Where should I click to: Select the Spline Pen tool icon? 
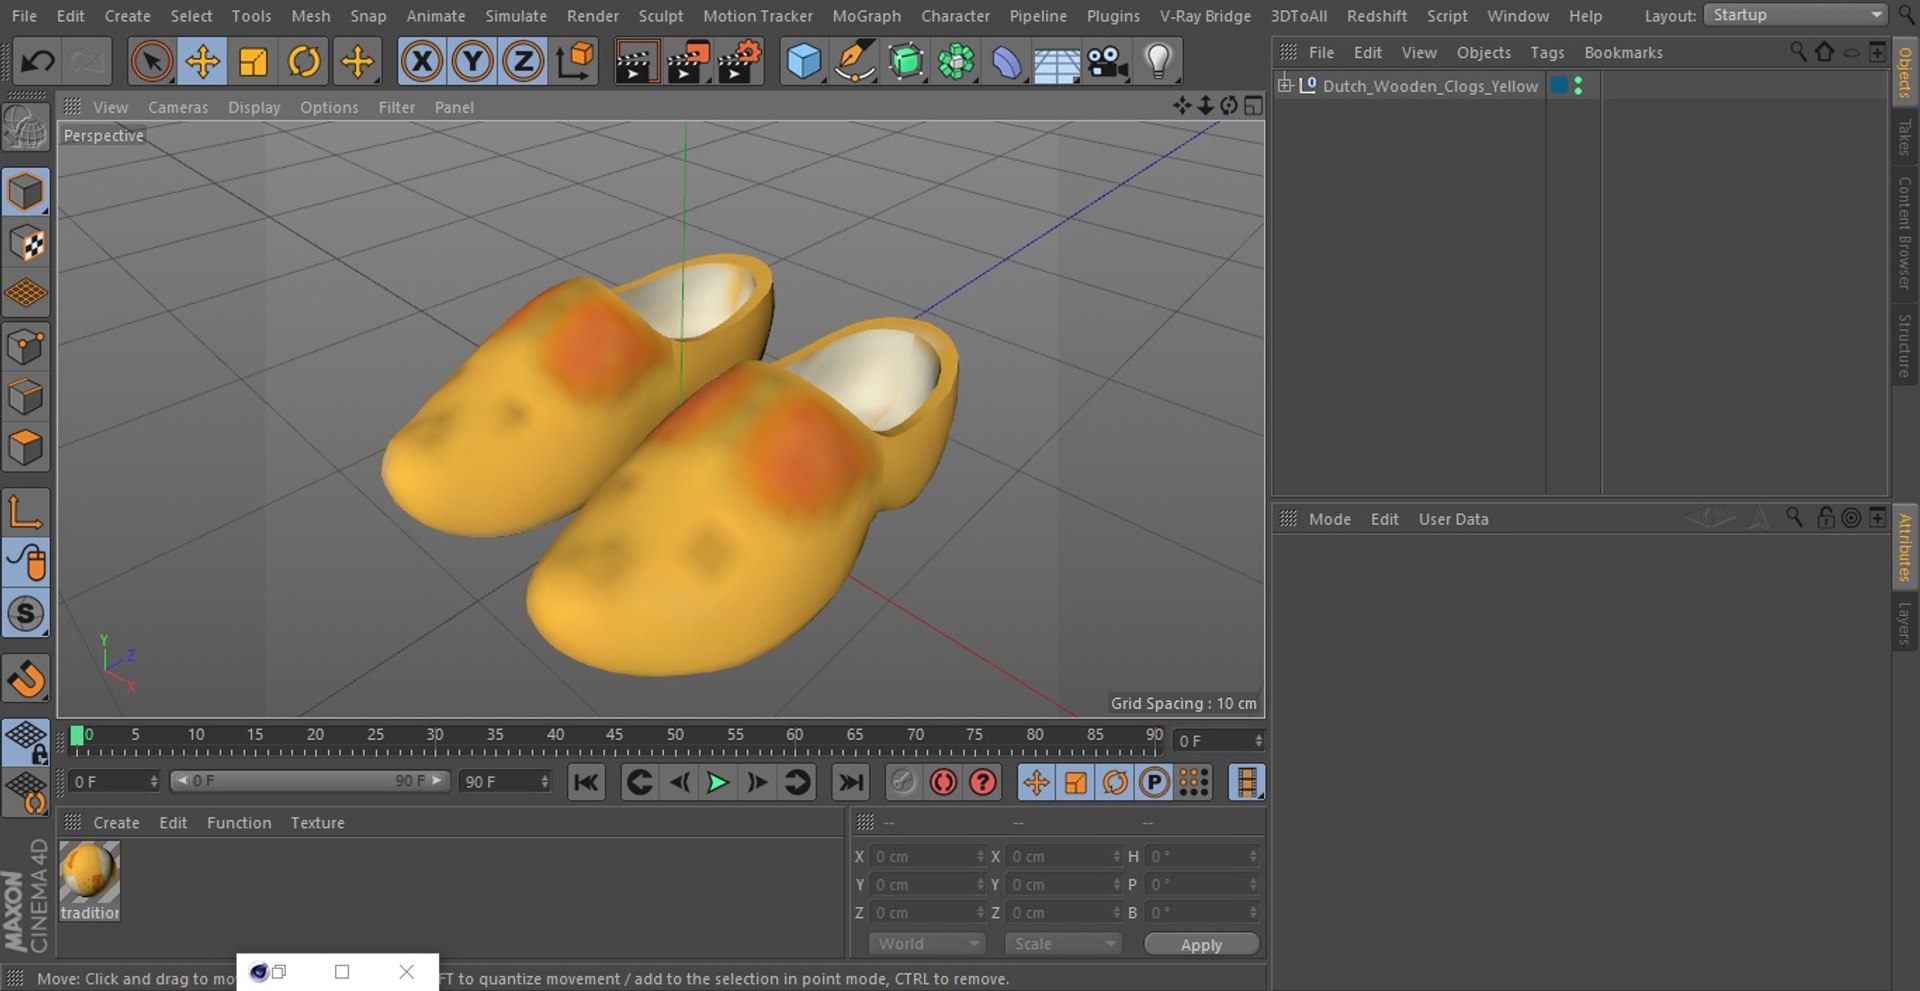[x=854, y=62]
